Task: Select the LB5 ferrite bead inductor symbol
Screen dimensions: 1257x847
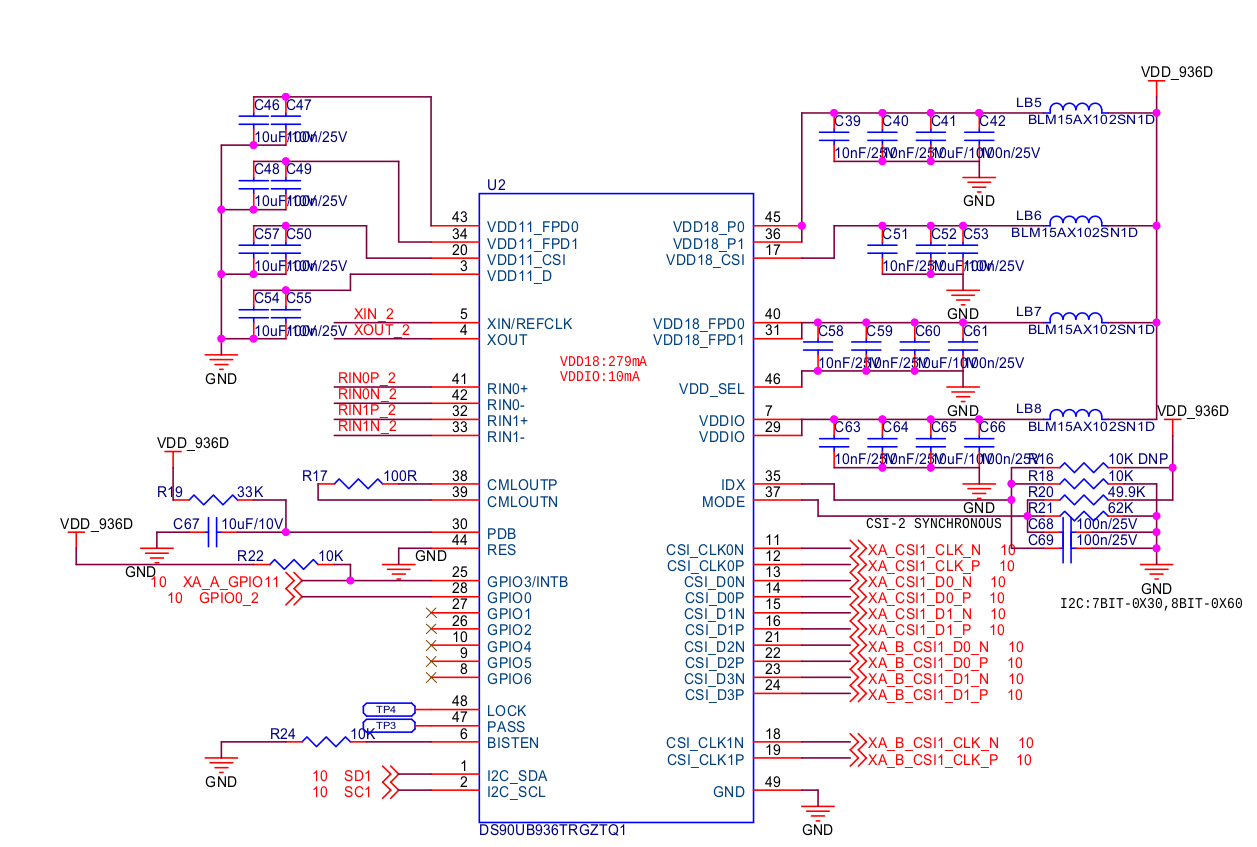Action: click(x=1077, y=108)
